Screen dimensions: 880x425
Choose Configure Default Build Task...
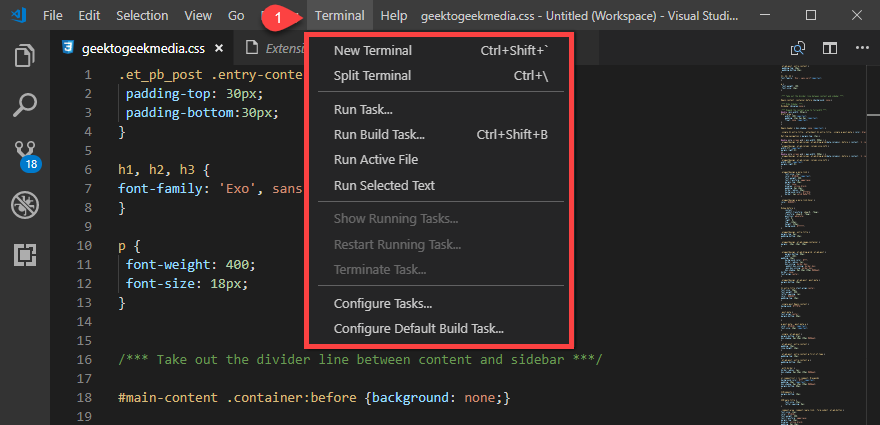coord(441,329)
